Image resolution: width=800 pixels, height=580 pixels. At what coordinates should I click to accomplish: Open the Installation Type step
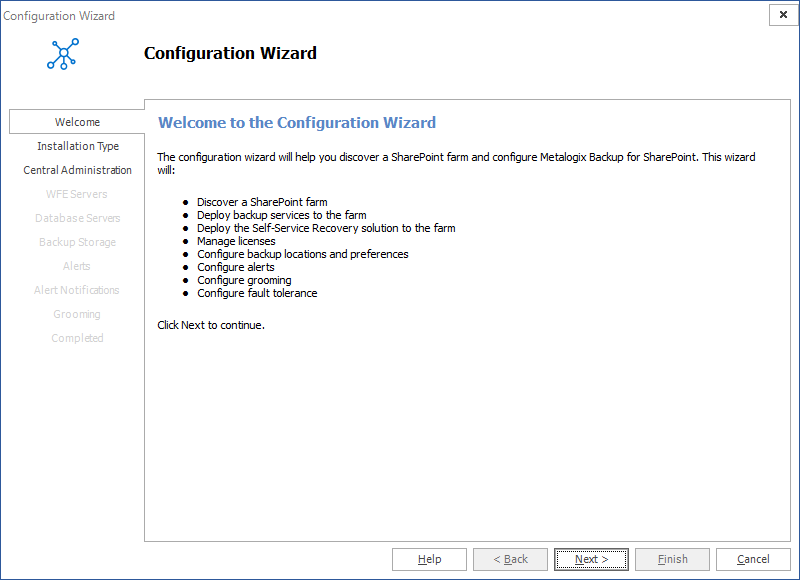[x=78, y=146]
